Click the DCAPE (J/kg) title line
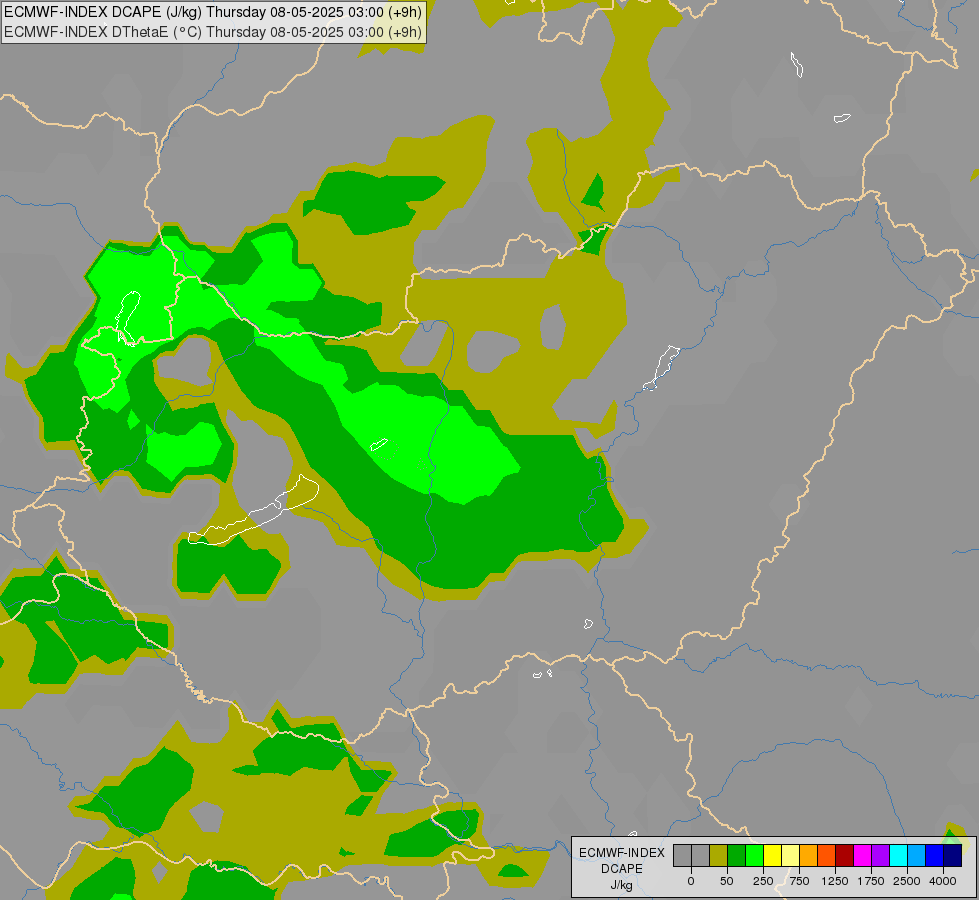 (213, 12)
